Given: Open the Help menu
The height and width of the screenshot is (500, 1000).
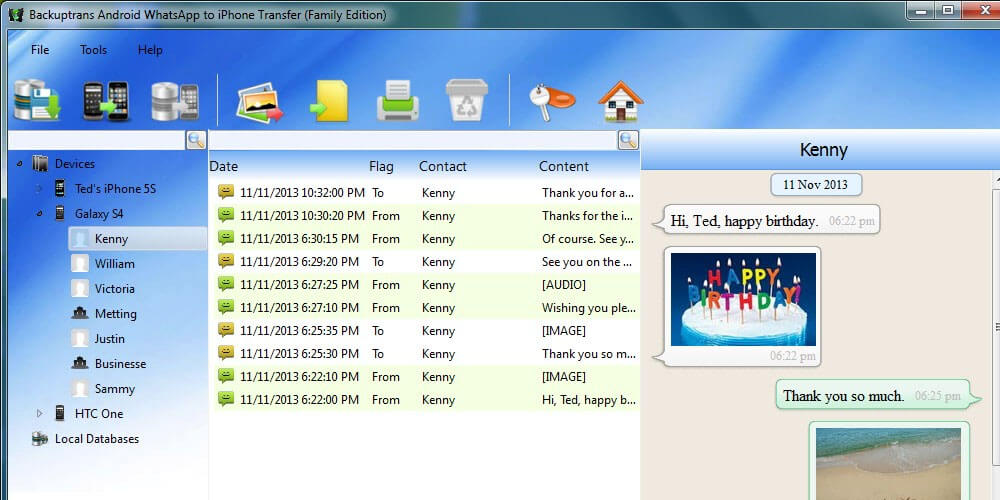Looking at the screenshot, I should [150, 50].
